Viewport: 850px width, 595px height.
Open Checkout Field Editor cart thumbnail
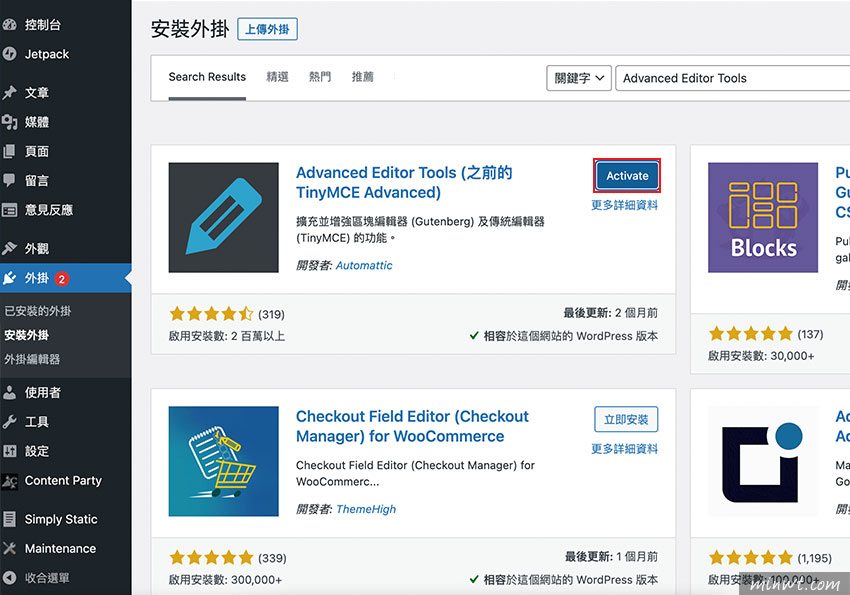coord(223,461)
